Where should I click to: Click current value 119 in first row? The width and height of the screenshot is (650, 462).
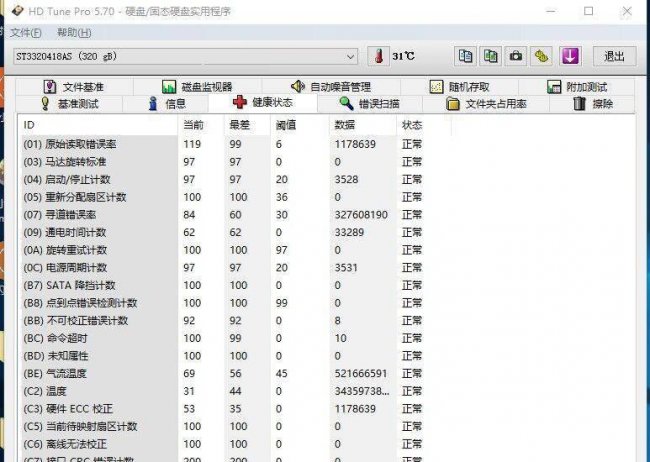[x=192, y=144]
